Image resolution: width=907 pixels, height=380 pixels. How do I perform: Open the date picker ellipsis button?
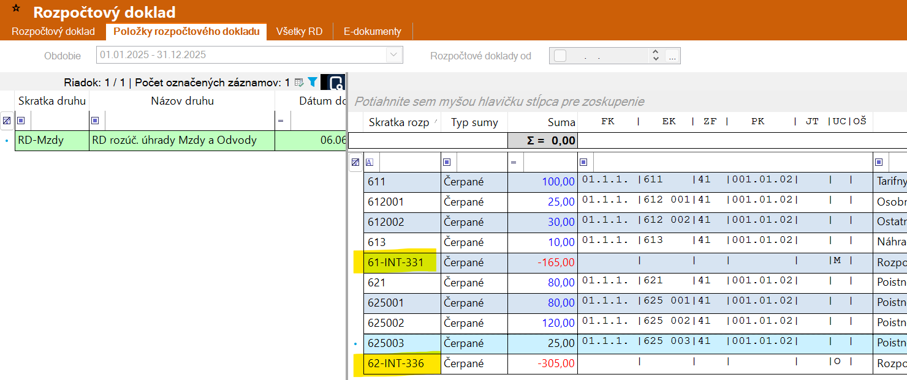pyautogui.click(x=672, y=56)
